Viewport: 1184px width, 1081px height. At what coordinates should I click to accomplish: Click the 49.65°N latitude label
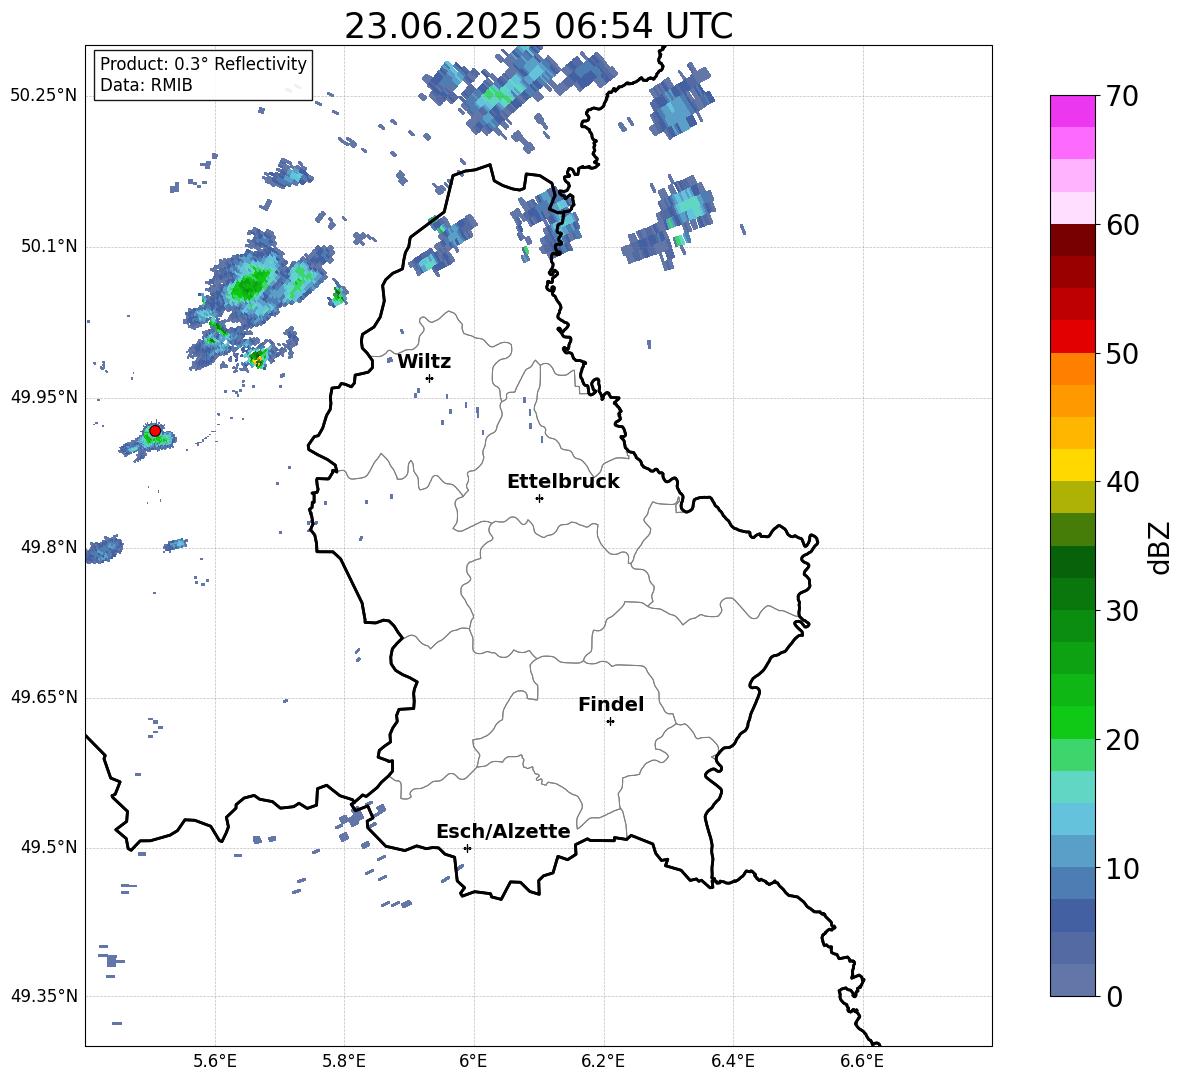[43, 697]
